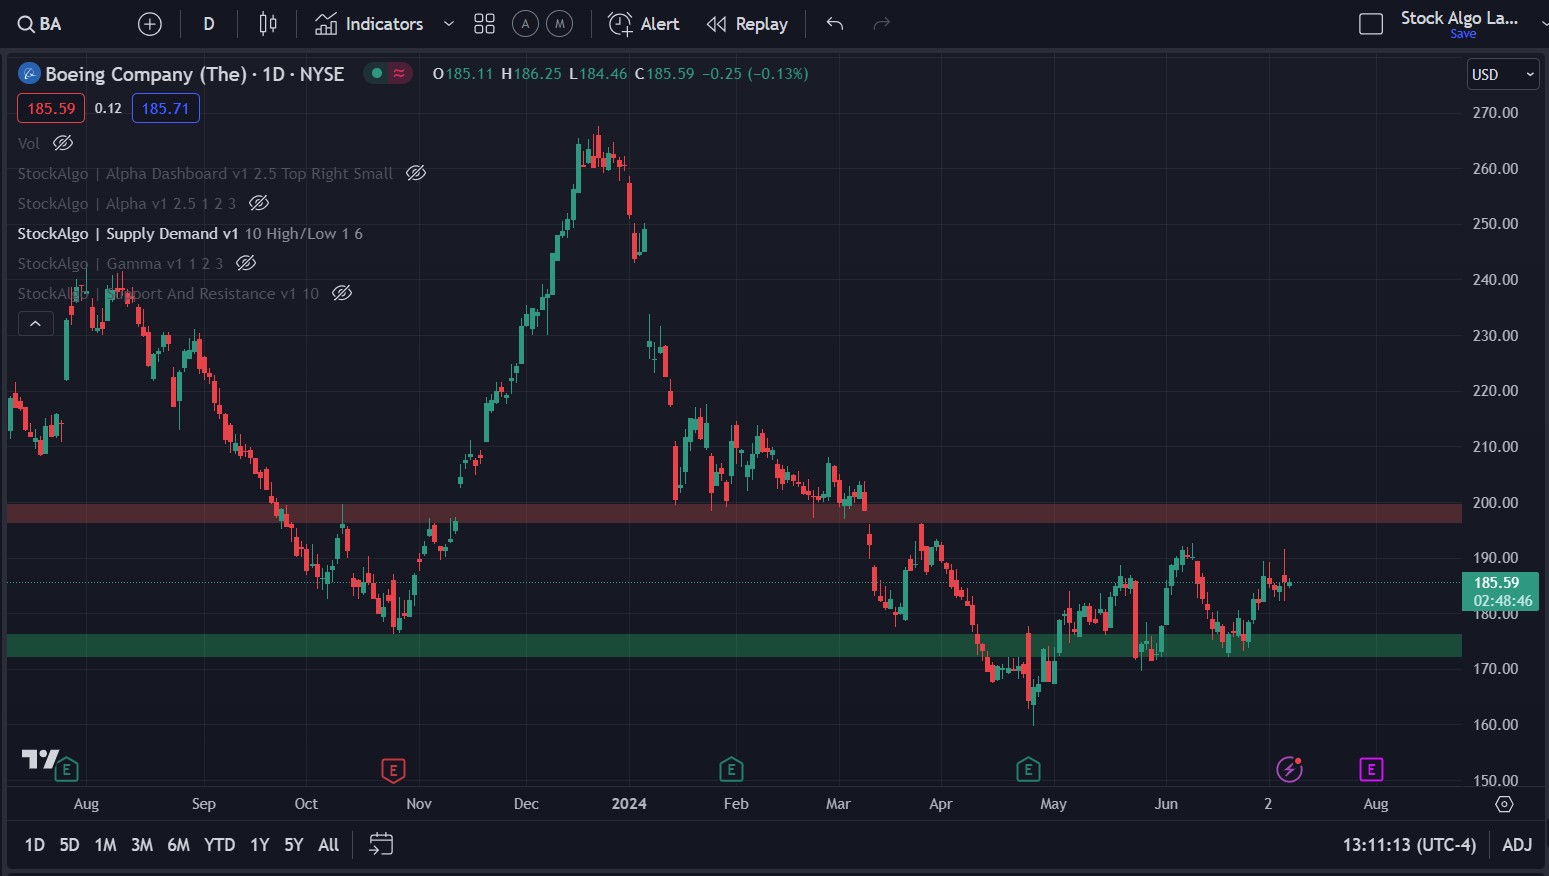
Task: Open the red October earnings marker
Action: point(393,769)
